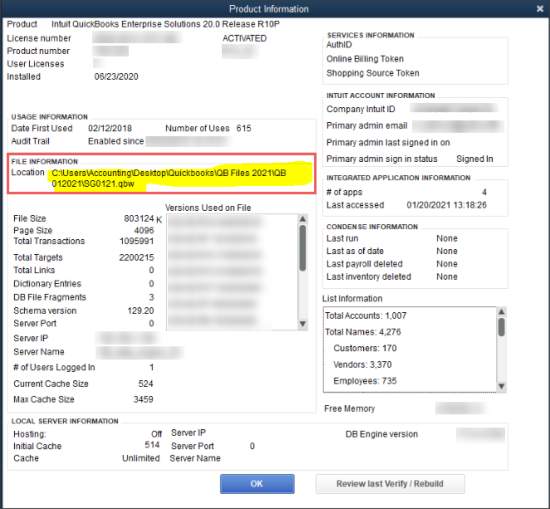This screenshot has width=550, height=509.
Task: Click the OK button
Action: pyautogui.click(x=257, y=484)
